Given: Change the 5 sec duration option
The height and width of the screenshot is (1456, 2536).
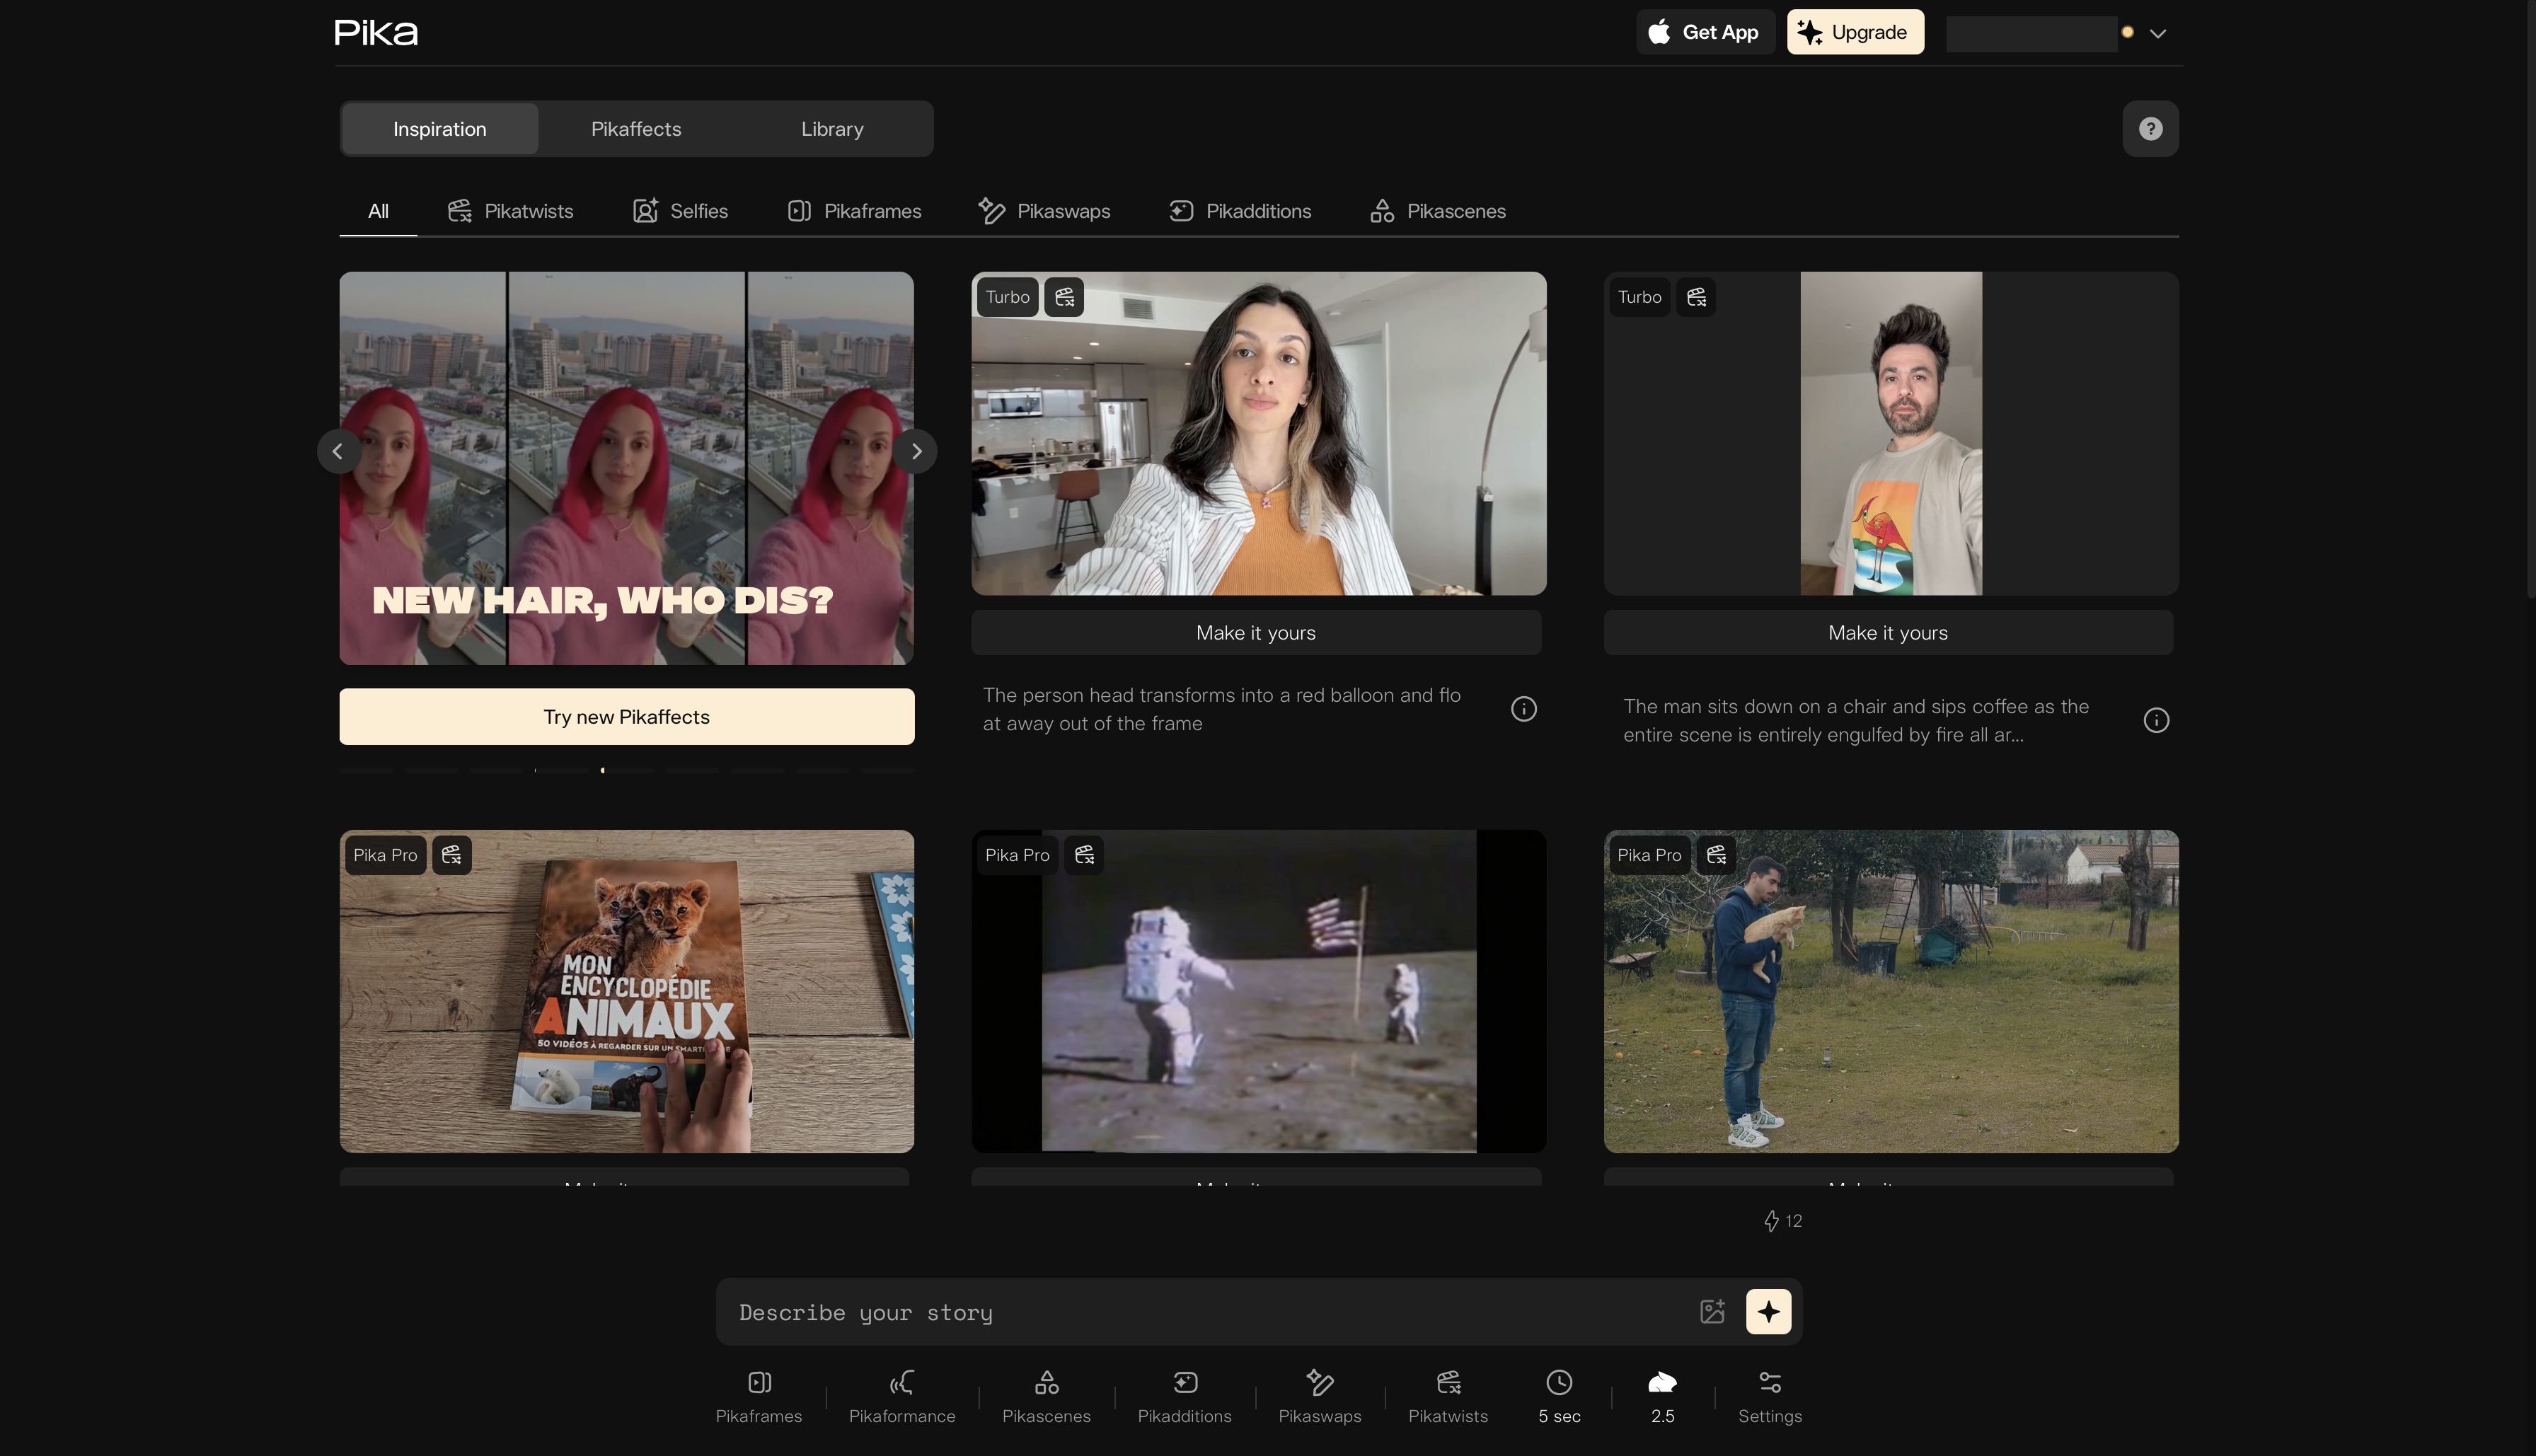Looking at the screenshot, I should pyautogui.click(x=1559, y=1396).
